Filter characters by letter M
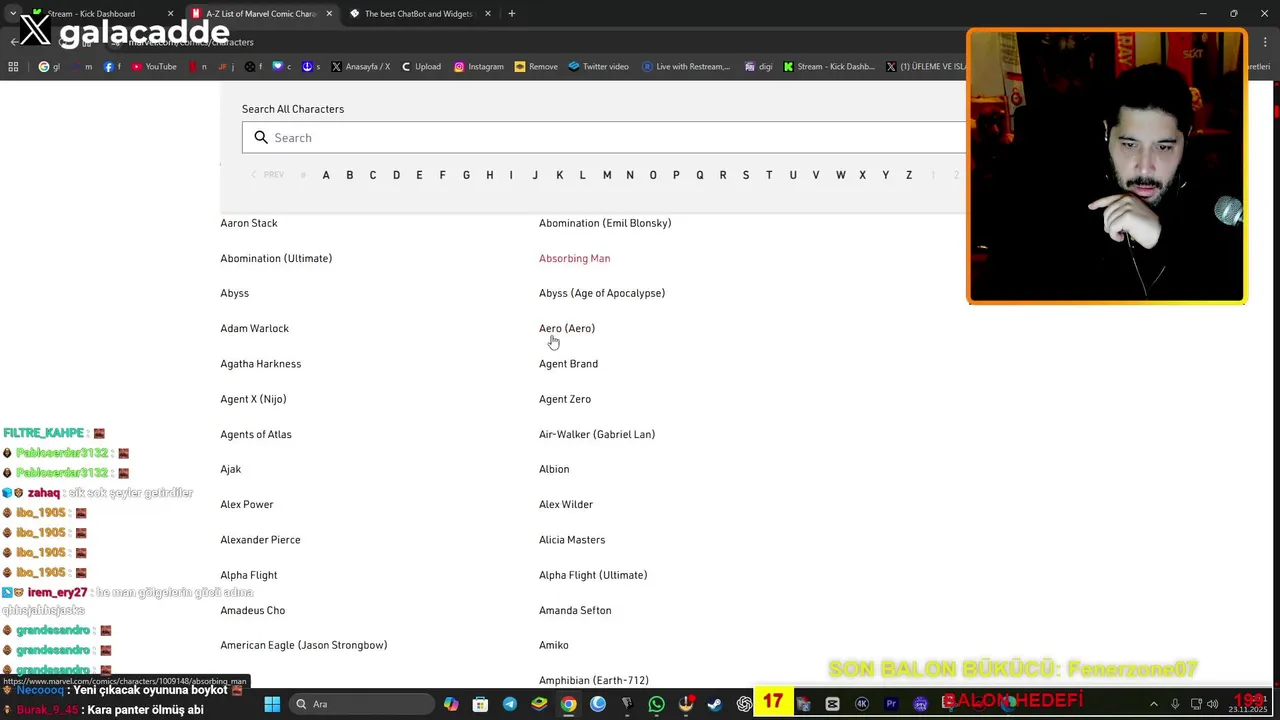This screenshot has height=720, width=1280. click(x=607, y=175)
